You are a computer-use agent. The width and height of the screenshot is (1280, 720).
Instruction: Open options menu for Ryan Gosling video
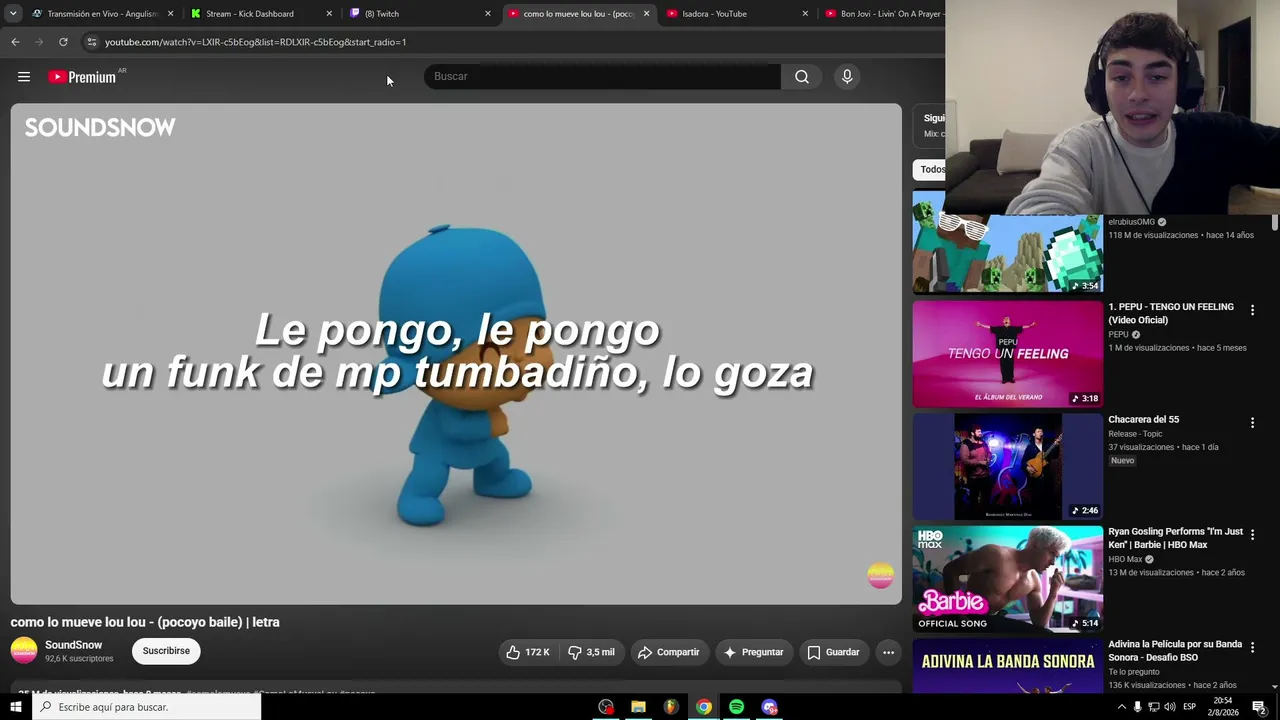tap(1252, 536)
